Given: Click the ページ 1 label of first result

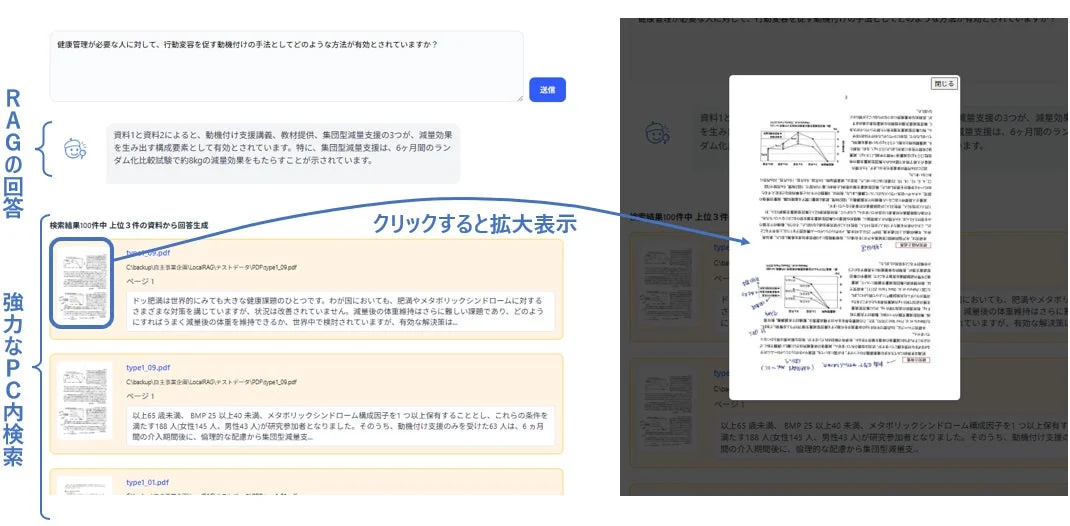Looking at the screenshot, I should pyautogui.click(x=141, y=281).
